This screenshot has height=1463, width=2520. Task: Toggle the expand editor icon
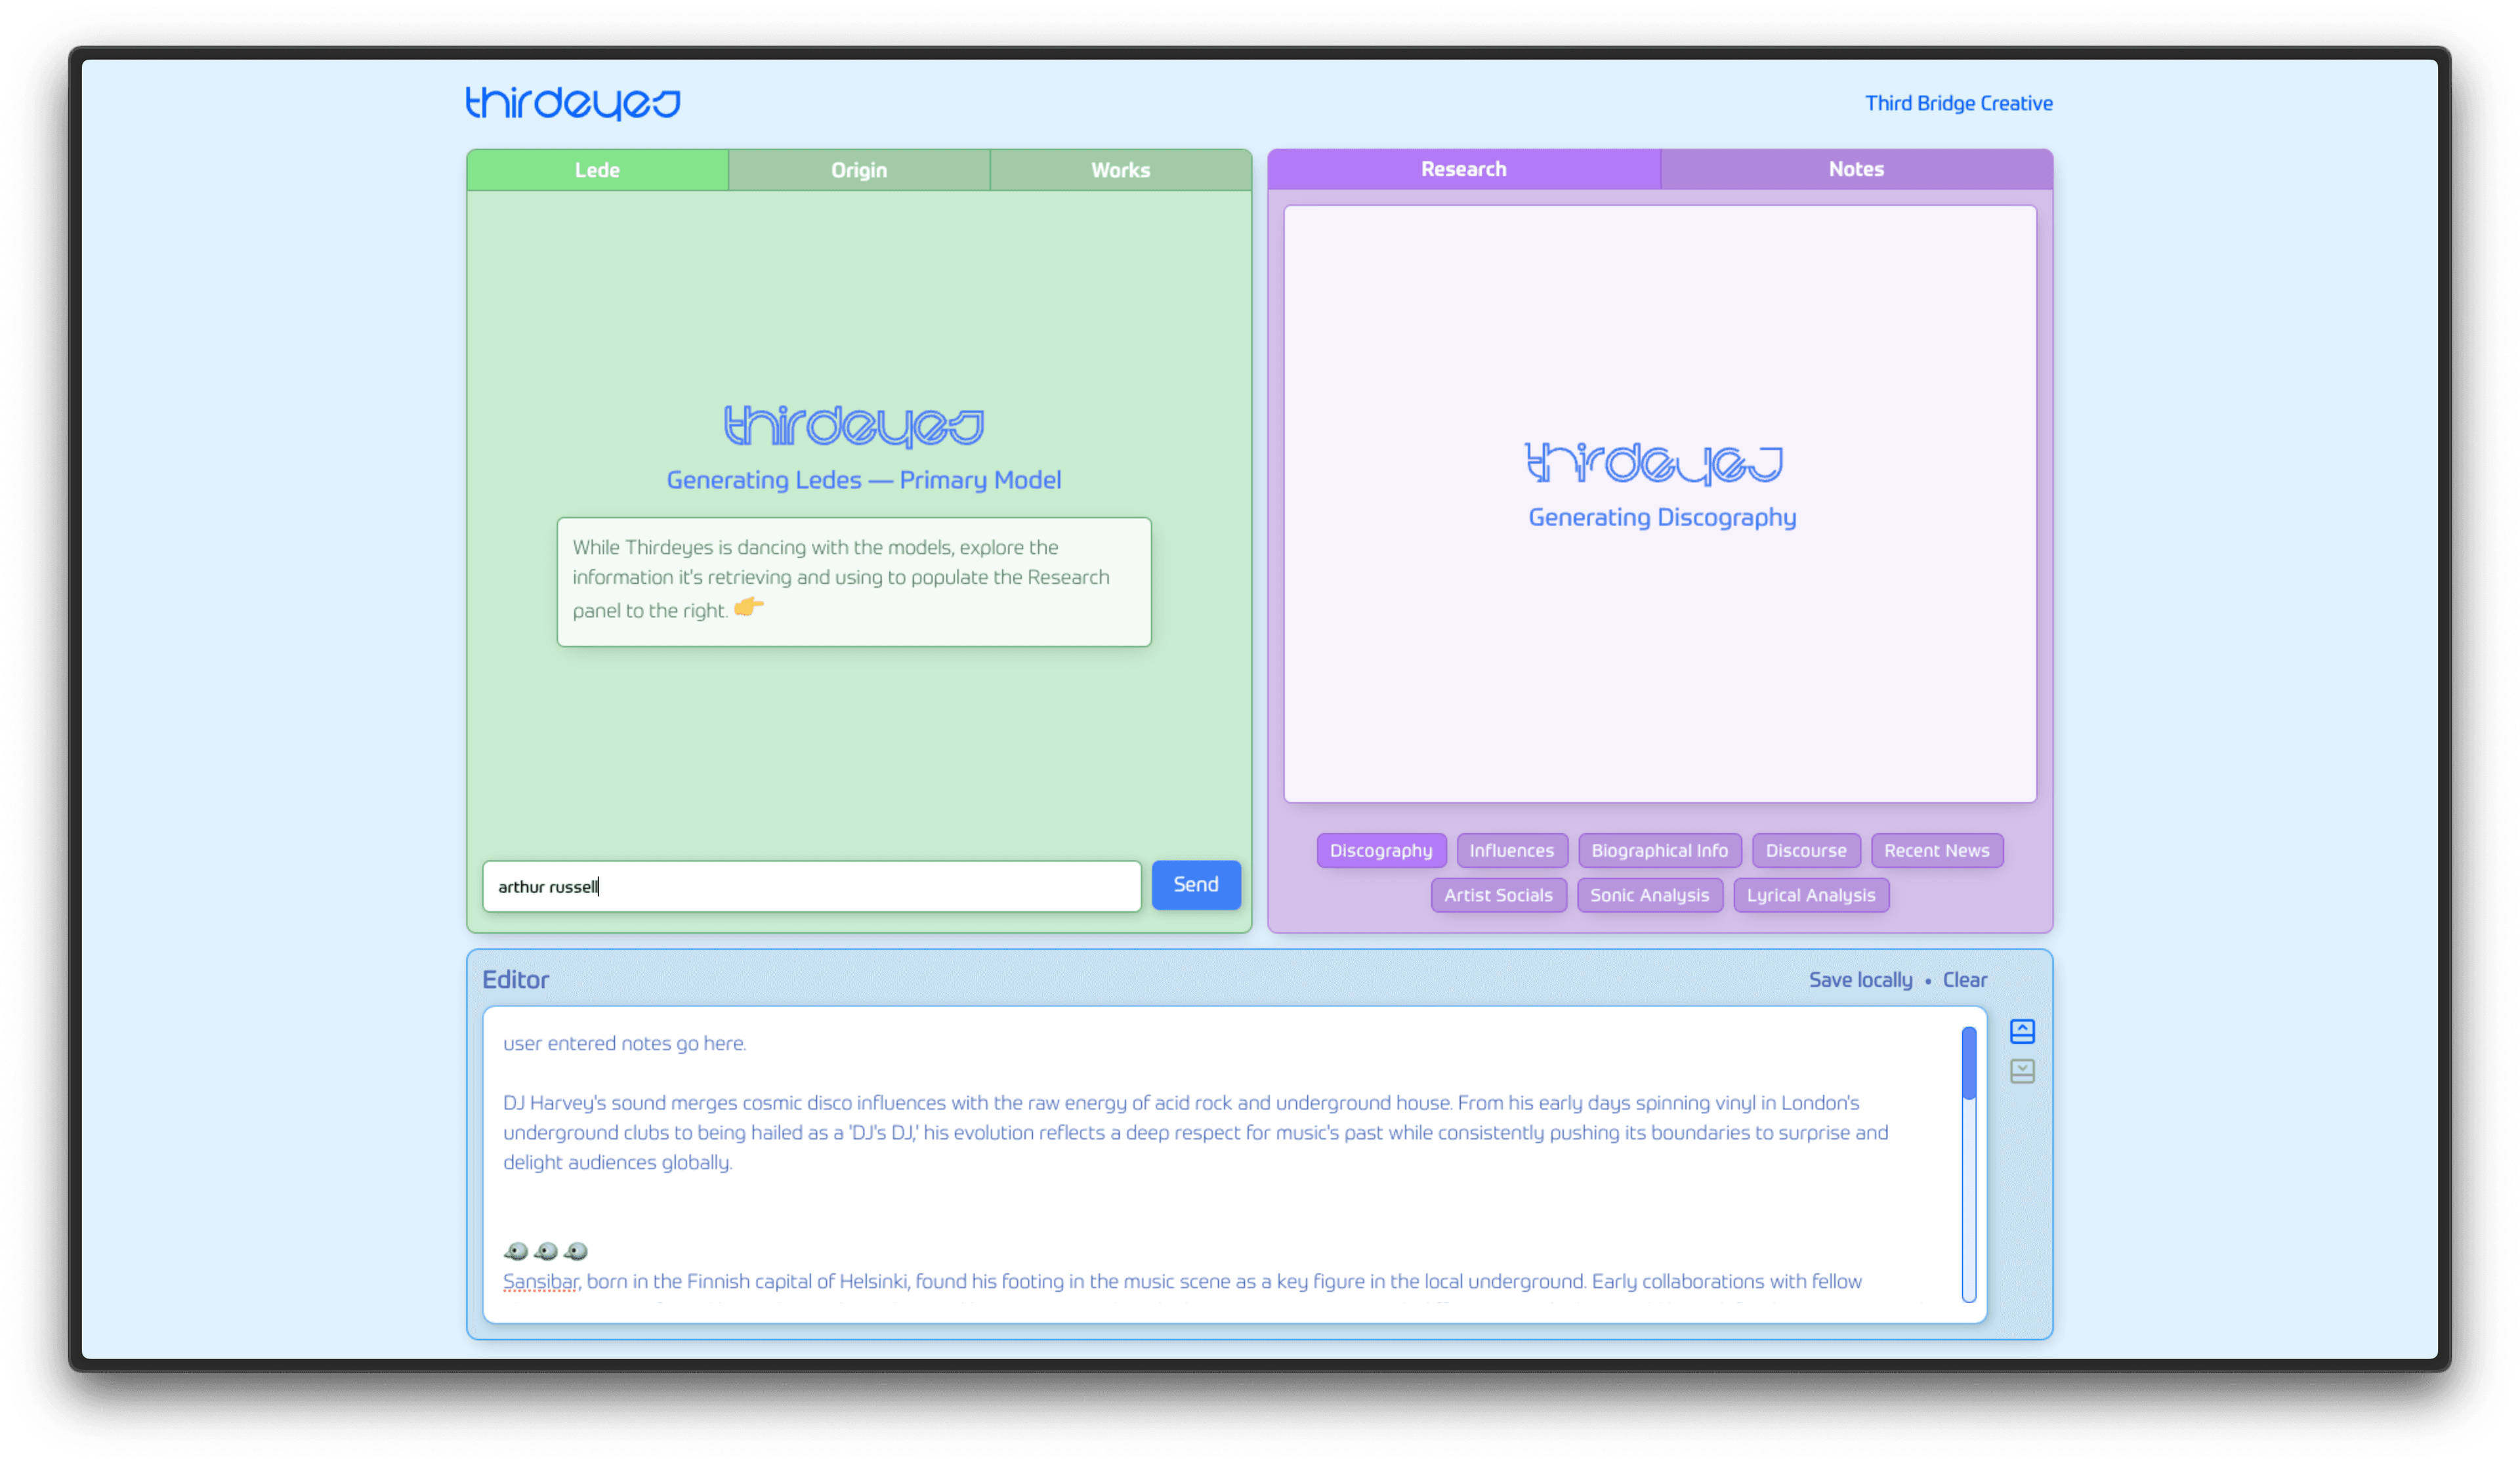(x=2020, y=1029)
